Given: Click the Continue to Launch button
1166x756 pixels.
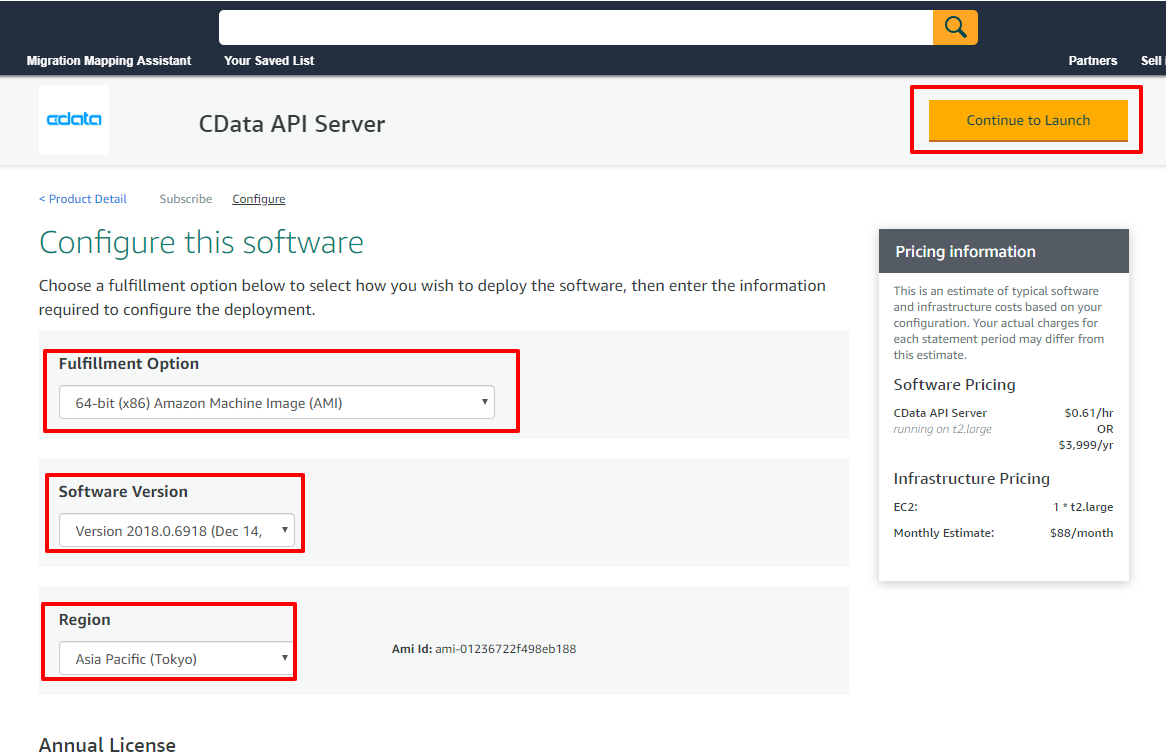Looking at the screenshot, I should pyautogui.click(x=1028, y=120).
